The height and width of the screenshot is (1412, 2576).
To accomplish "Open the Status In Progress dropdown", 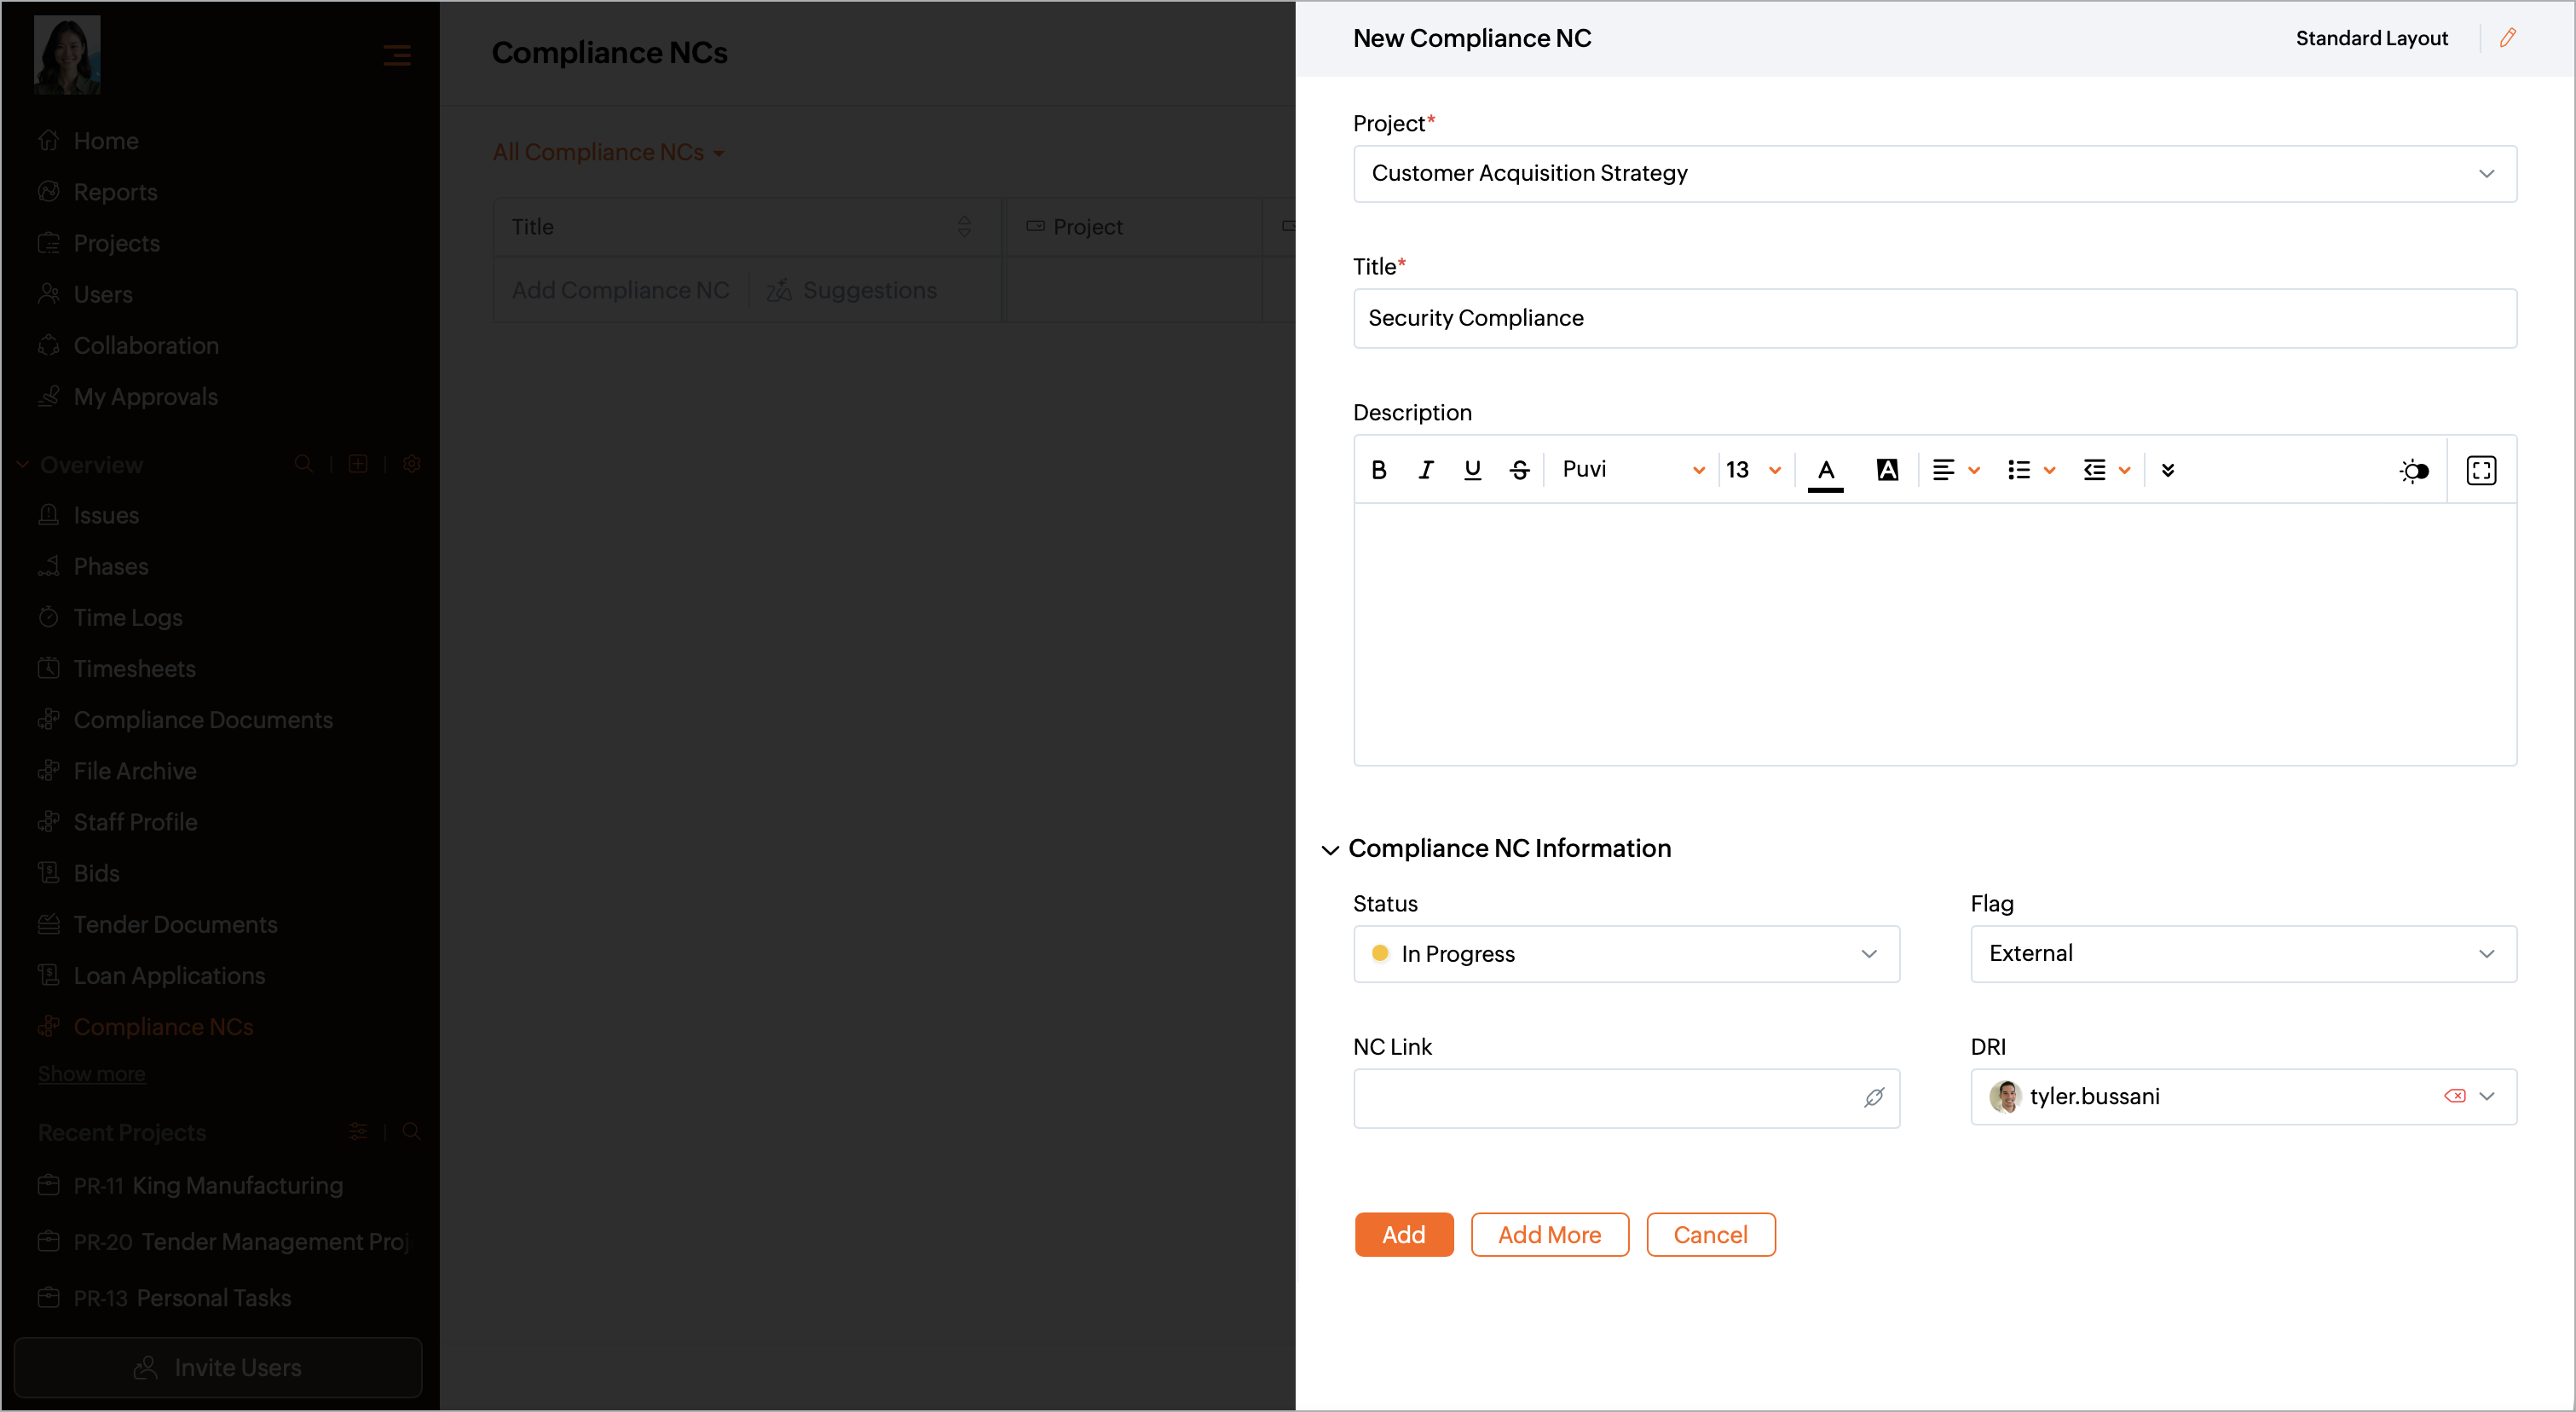I will click(1626, 954).
